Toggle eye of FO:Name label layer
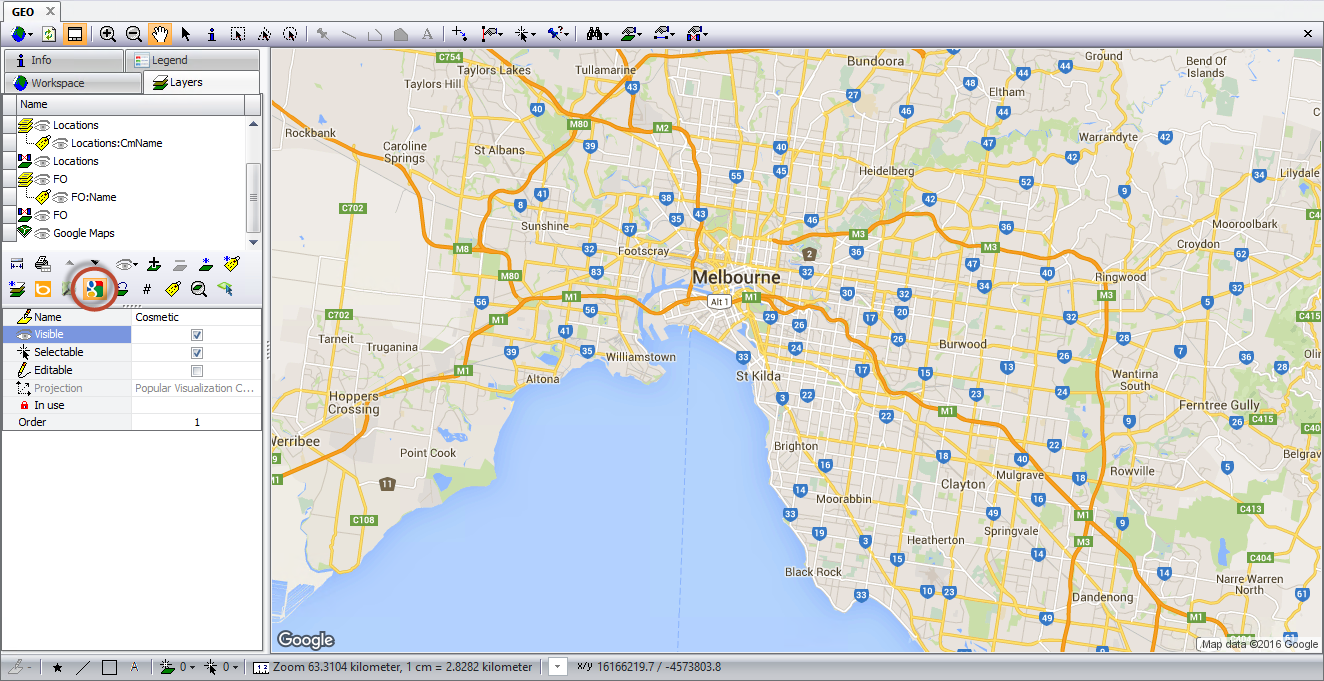This screenshot has width=1324, height=681. coord(60,197)
